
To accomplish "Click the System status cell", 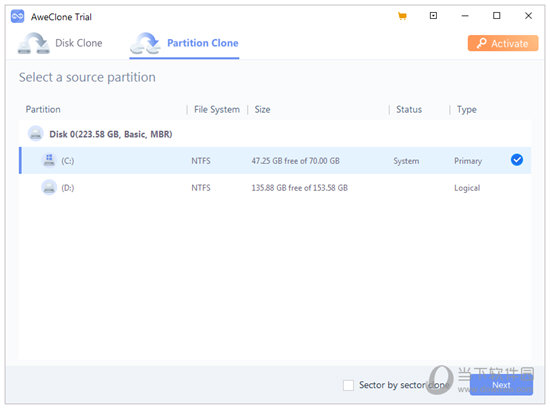I will pos(406,161).
